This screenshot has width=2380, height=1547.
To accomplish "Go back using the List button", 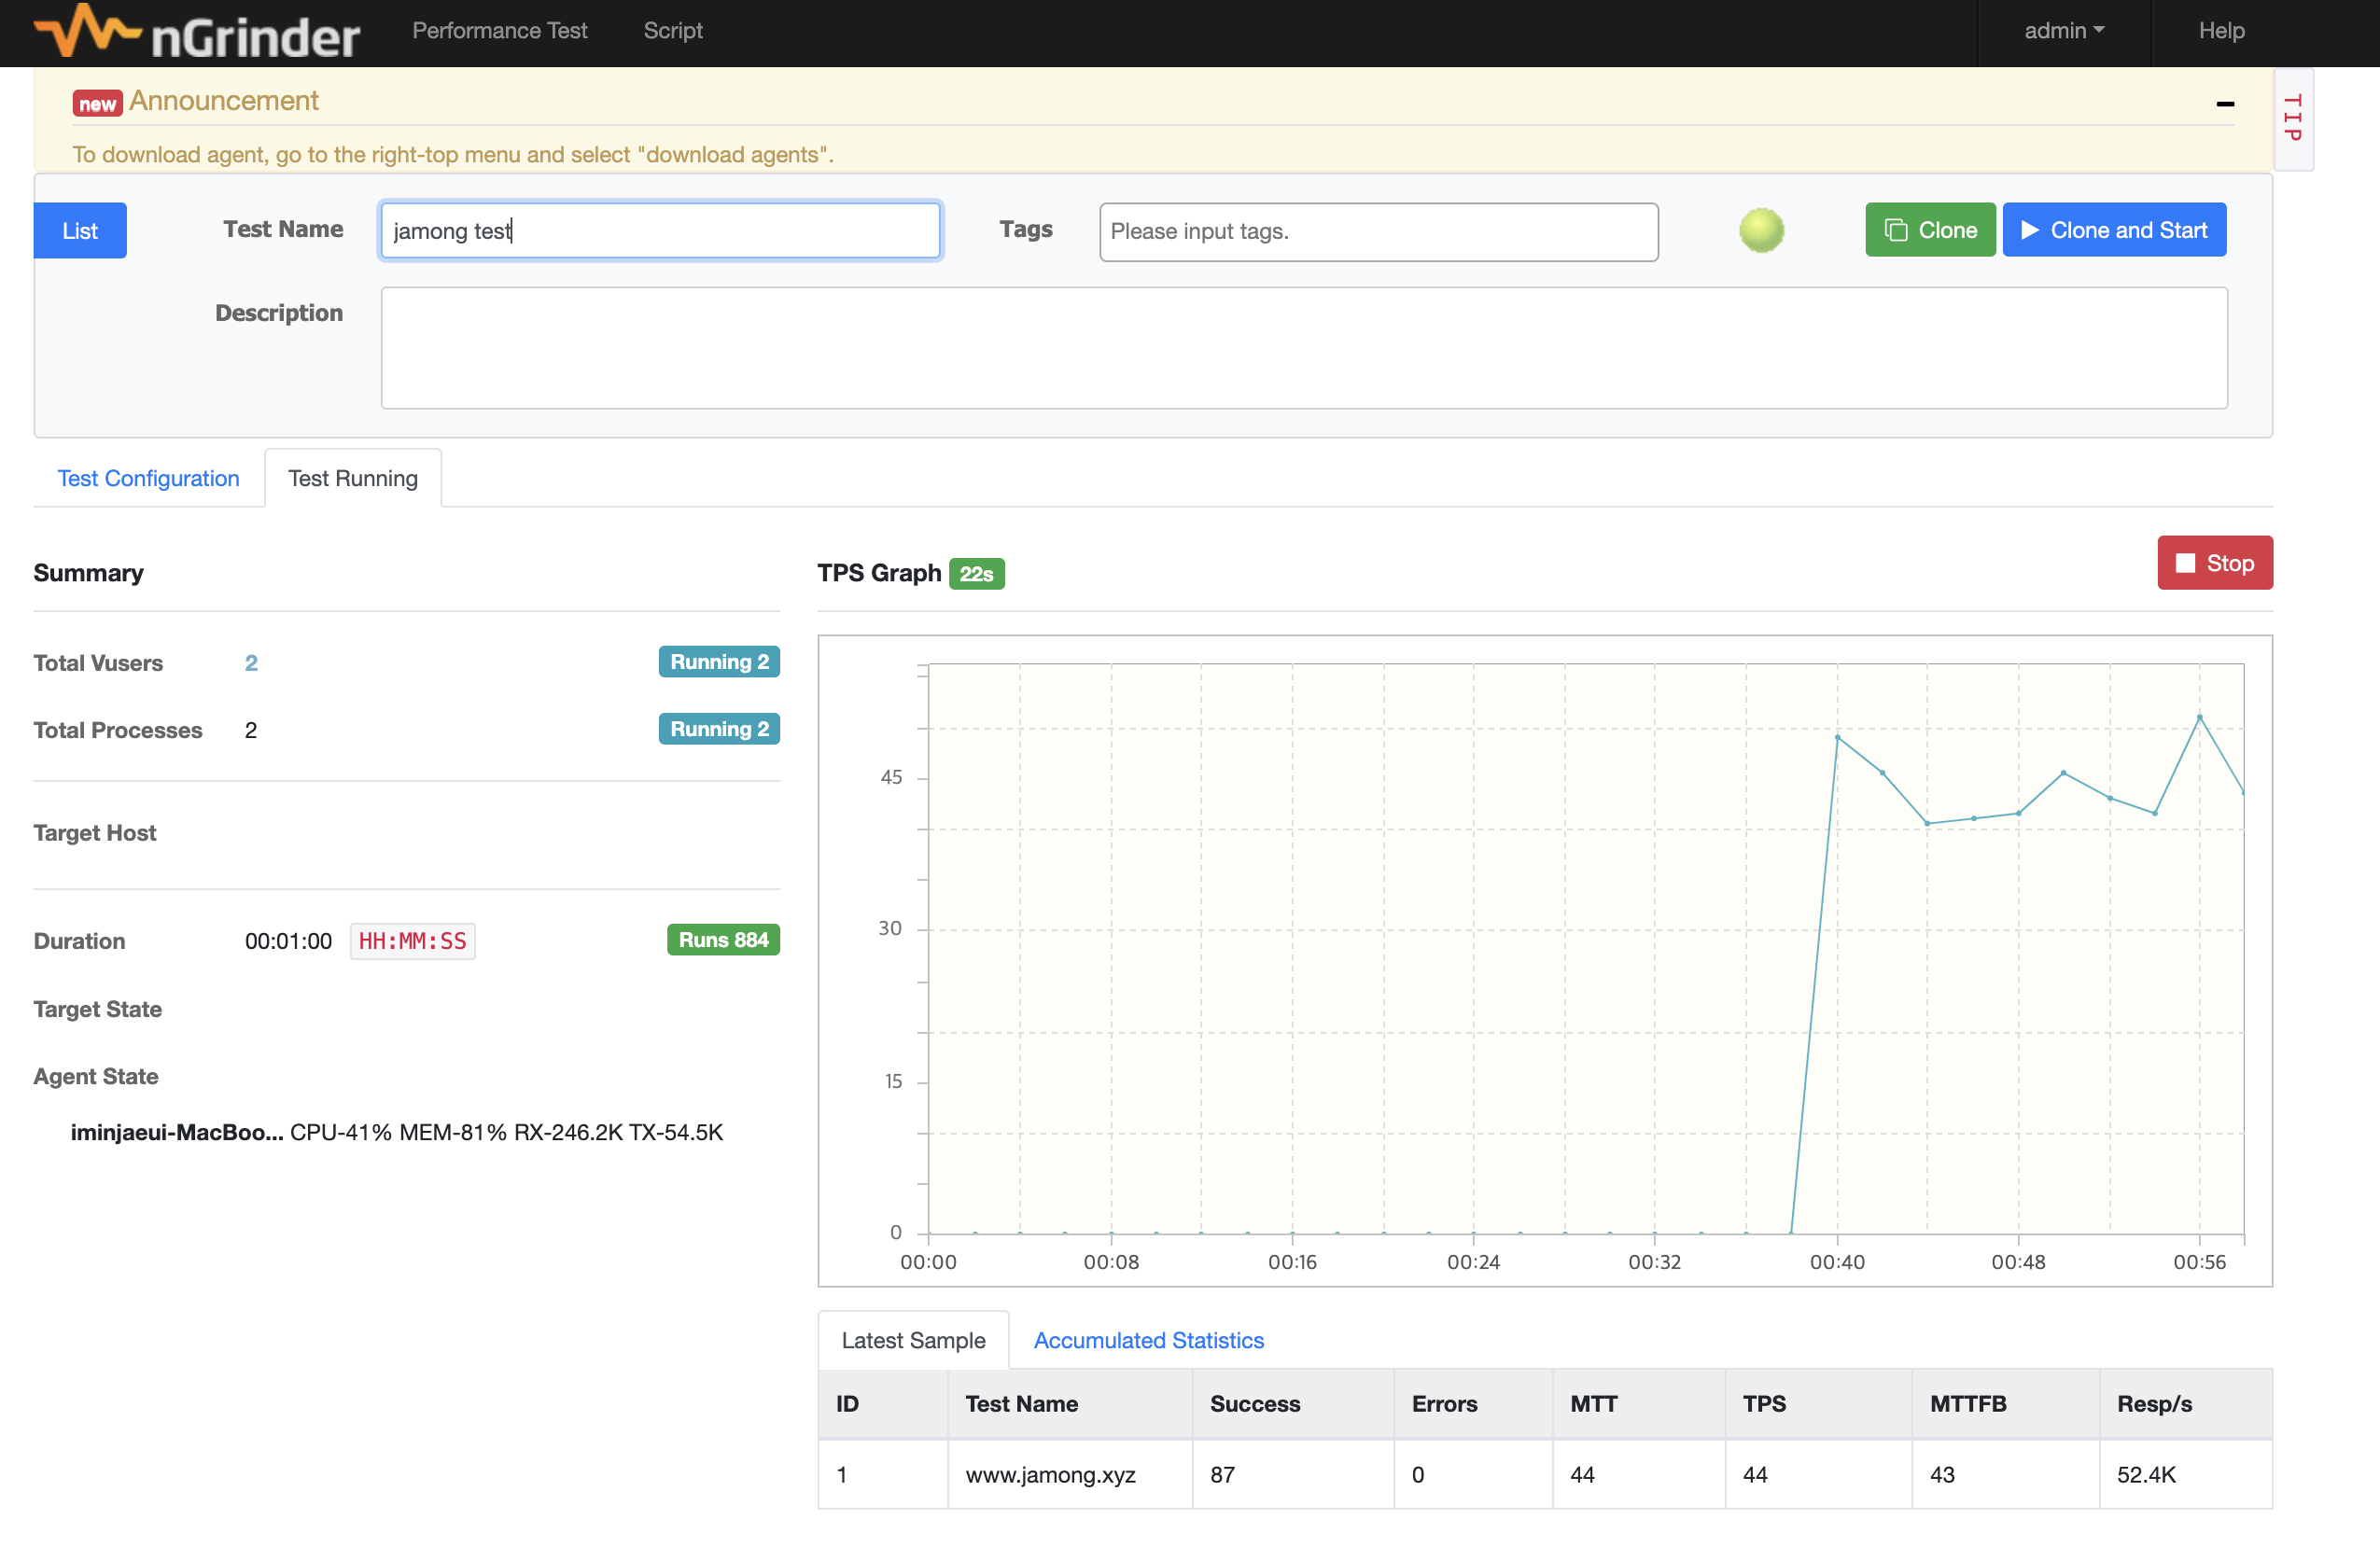I will click(x=80, y=231).
